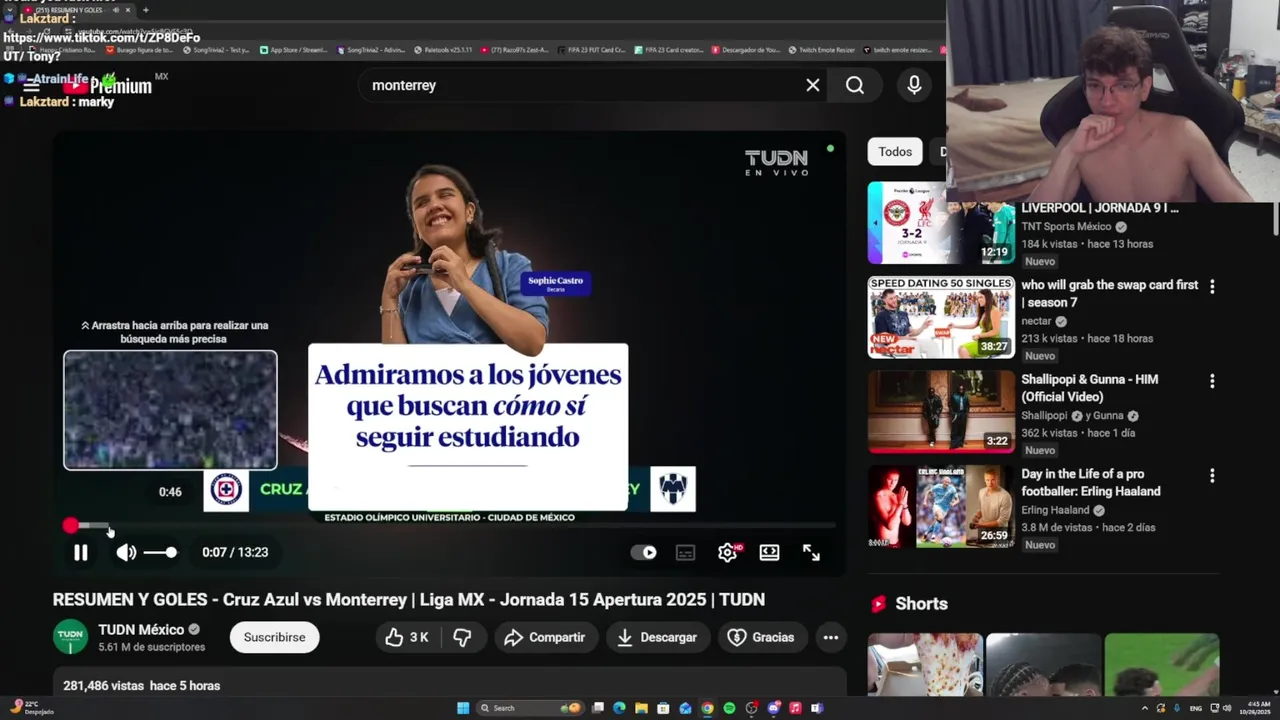
Task: Download the video via Descargar
Action: [657, 637]
